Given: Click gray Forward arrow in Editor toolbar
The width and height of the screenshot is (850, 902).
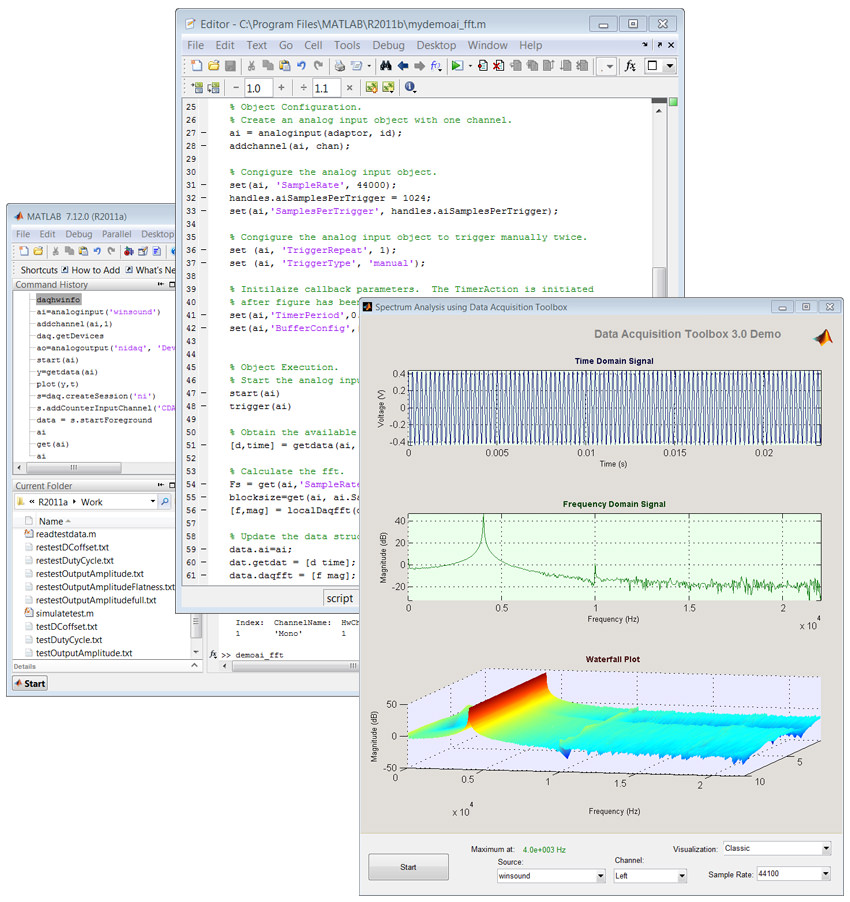Looking at the screenshot, I should (x=419, y=66).
